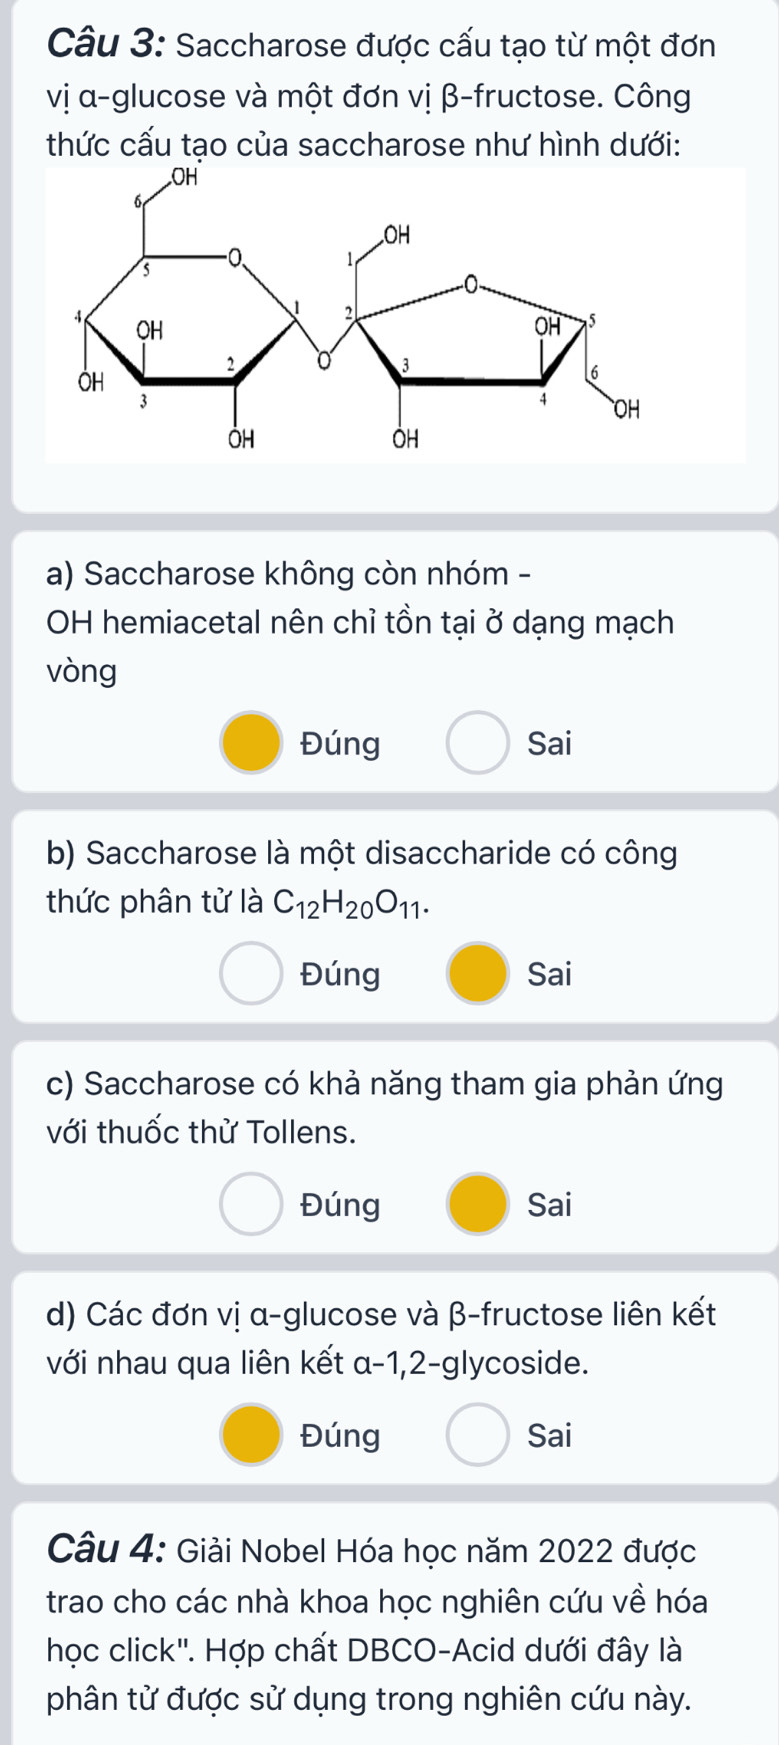Viewport: 779px width, 1745px height.
Task: Open the saccharose structure diagram image
Action: coord(395,314)
